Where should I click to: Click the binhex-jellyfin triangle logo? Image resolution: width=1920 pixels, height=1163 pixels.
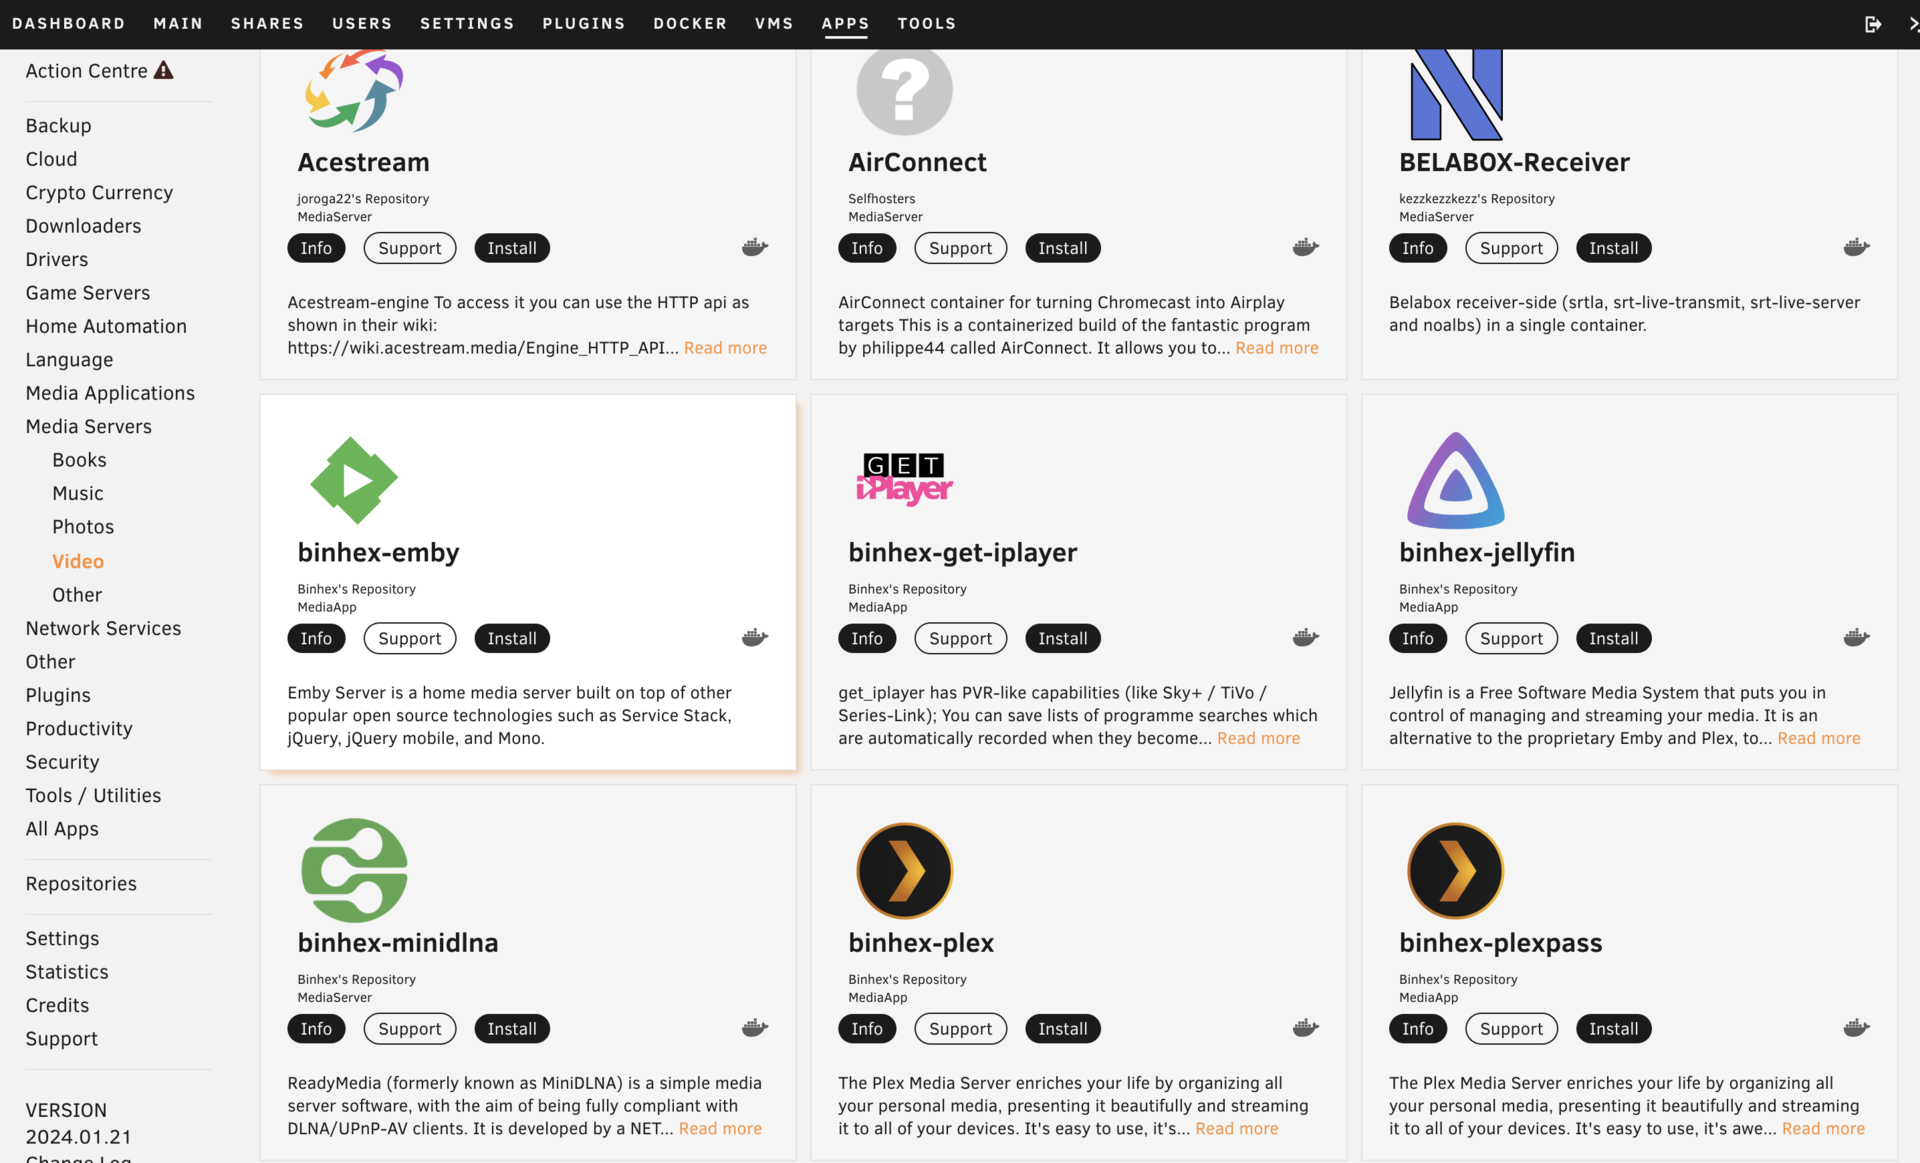(x=1456, y=481)
